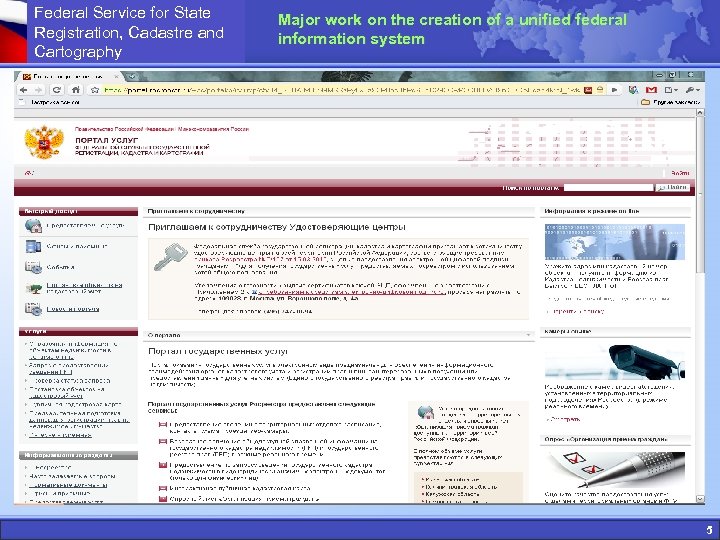This screenshot has height=540, width=720.
Task: Click into the portal search field
Action: 608,187
